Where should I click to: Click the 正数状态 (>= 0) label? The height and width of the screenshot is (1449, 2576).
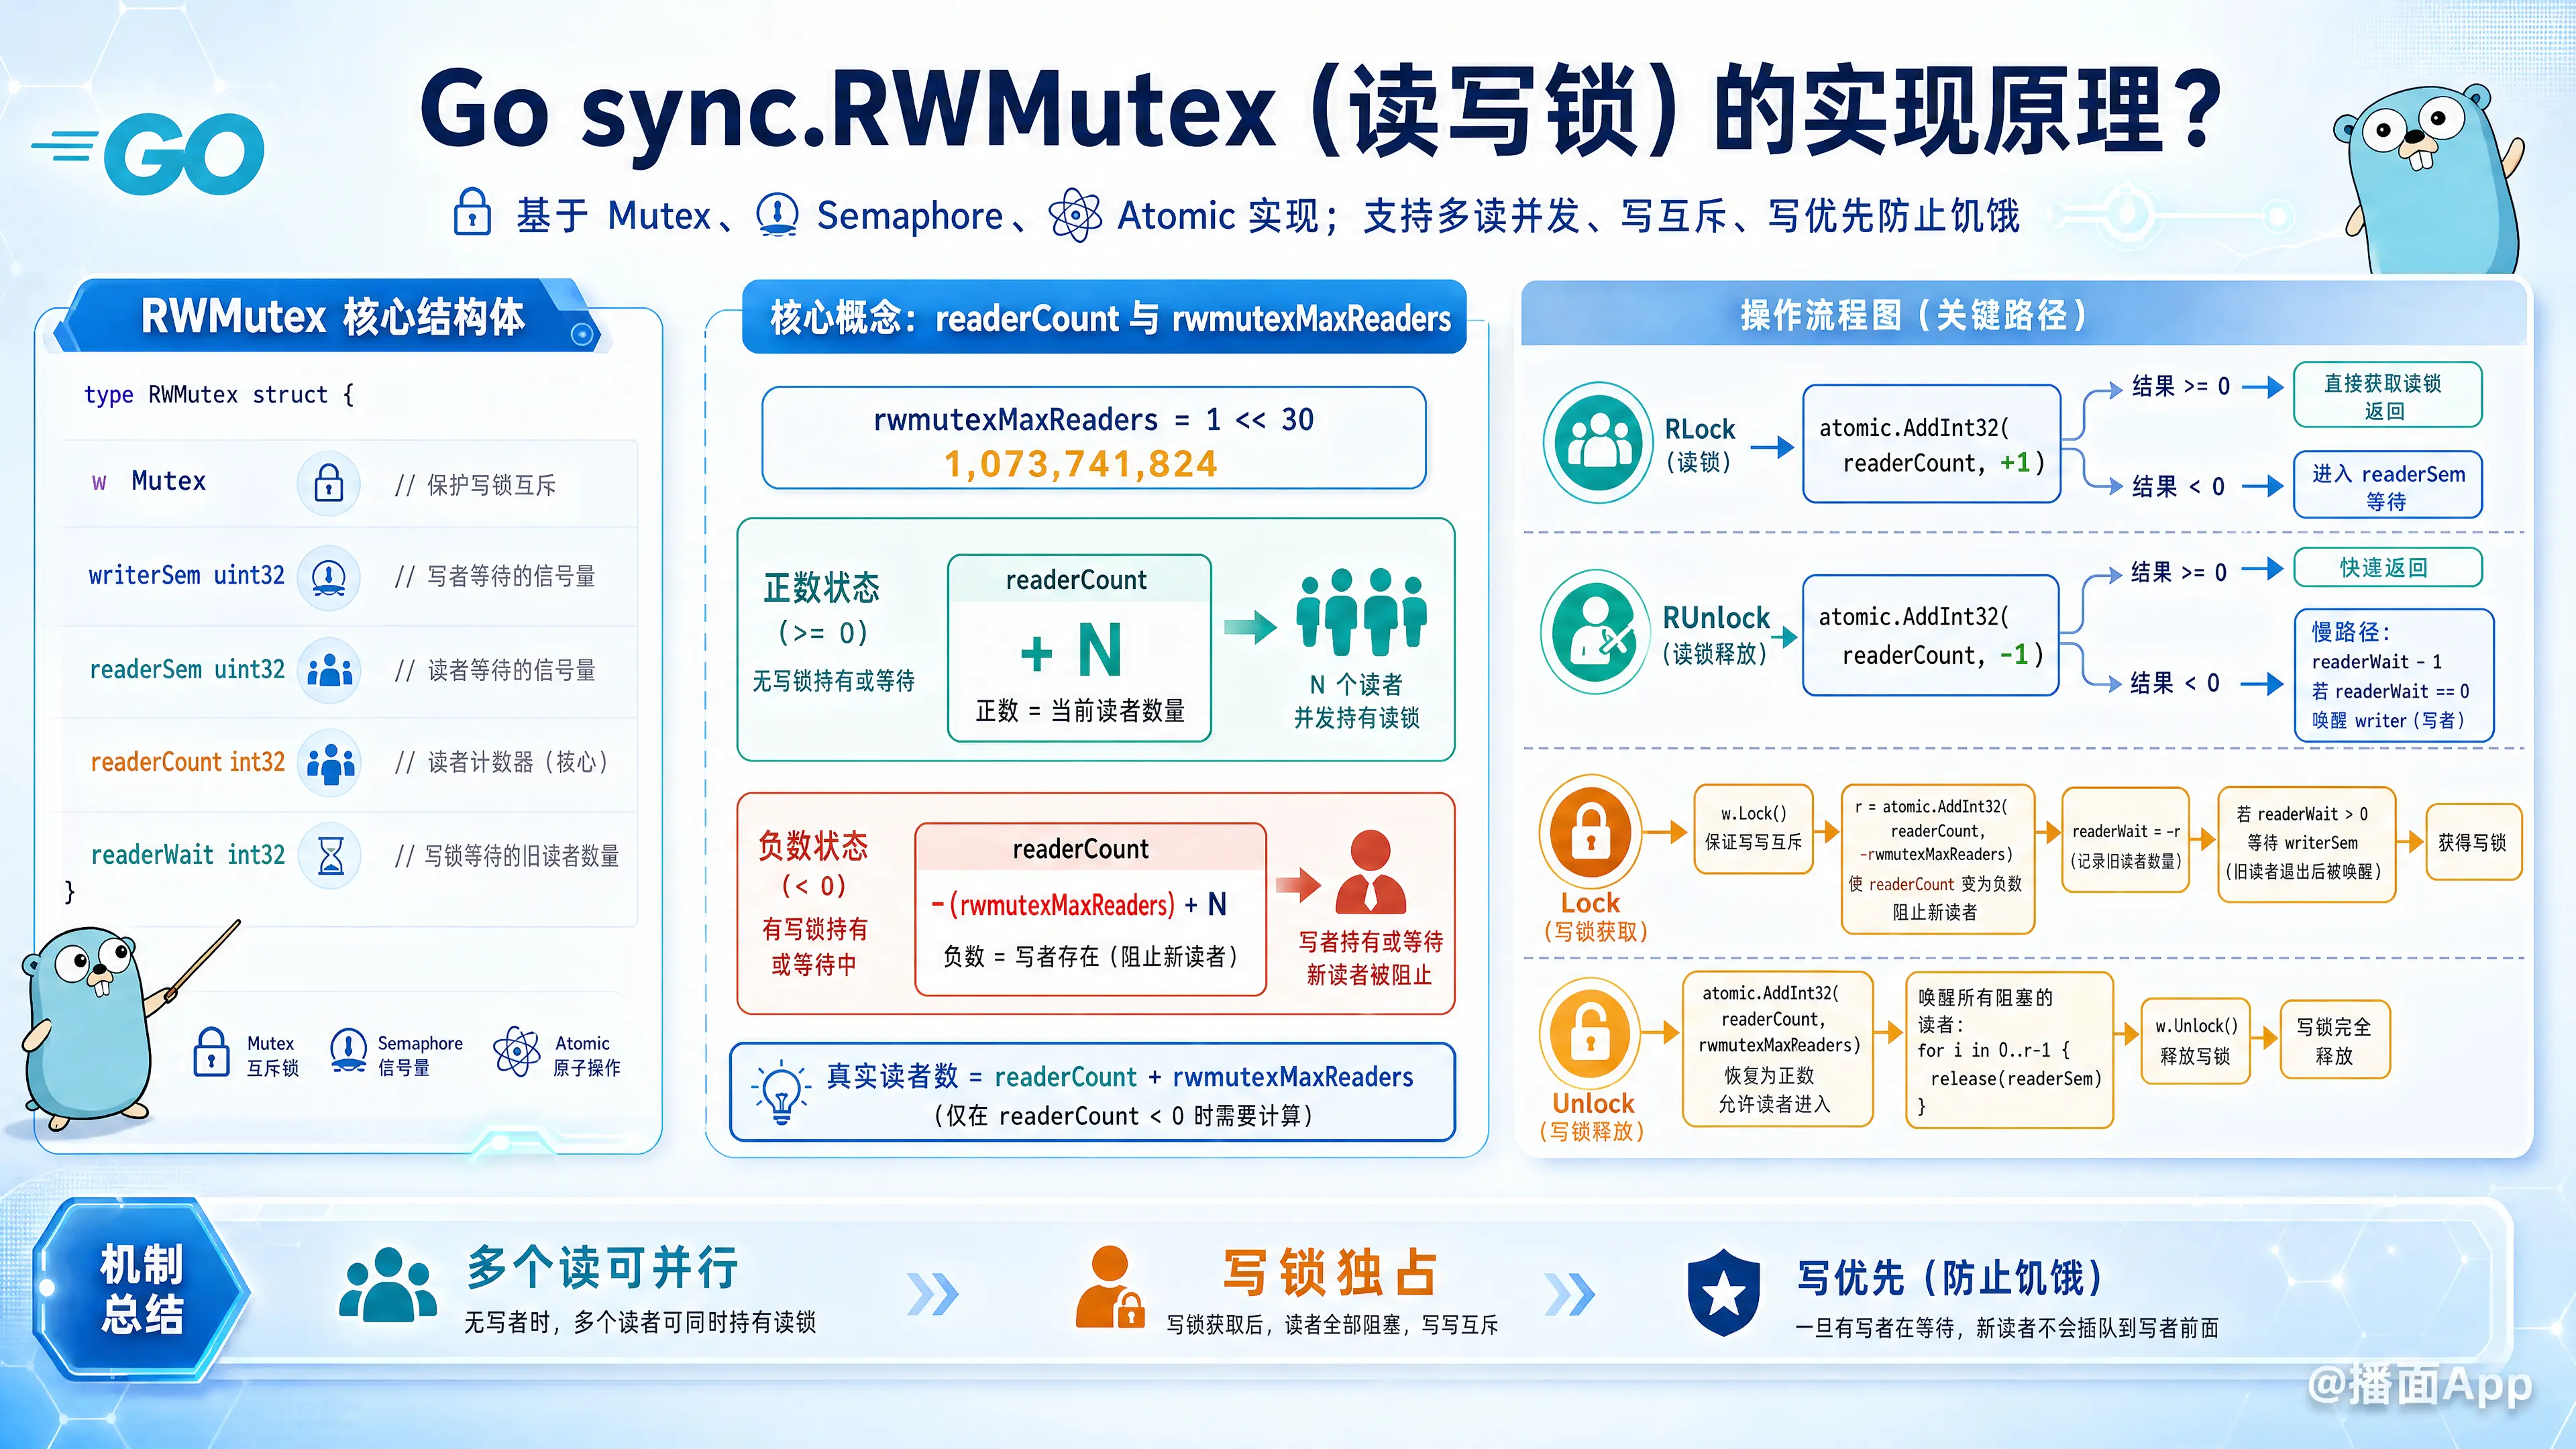click(x=822, y=608)
